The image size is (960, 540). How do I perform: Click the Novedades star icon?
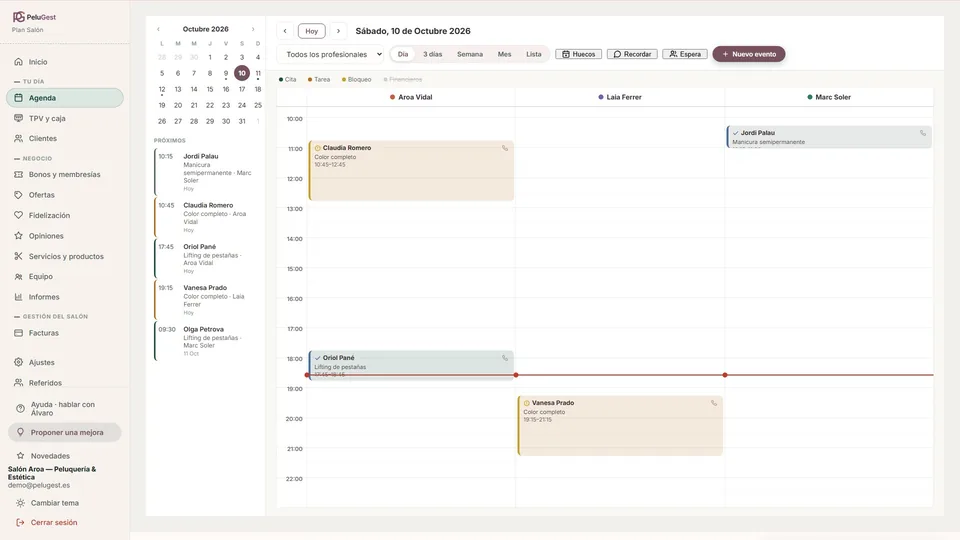[x=20, y=456]
